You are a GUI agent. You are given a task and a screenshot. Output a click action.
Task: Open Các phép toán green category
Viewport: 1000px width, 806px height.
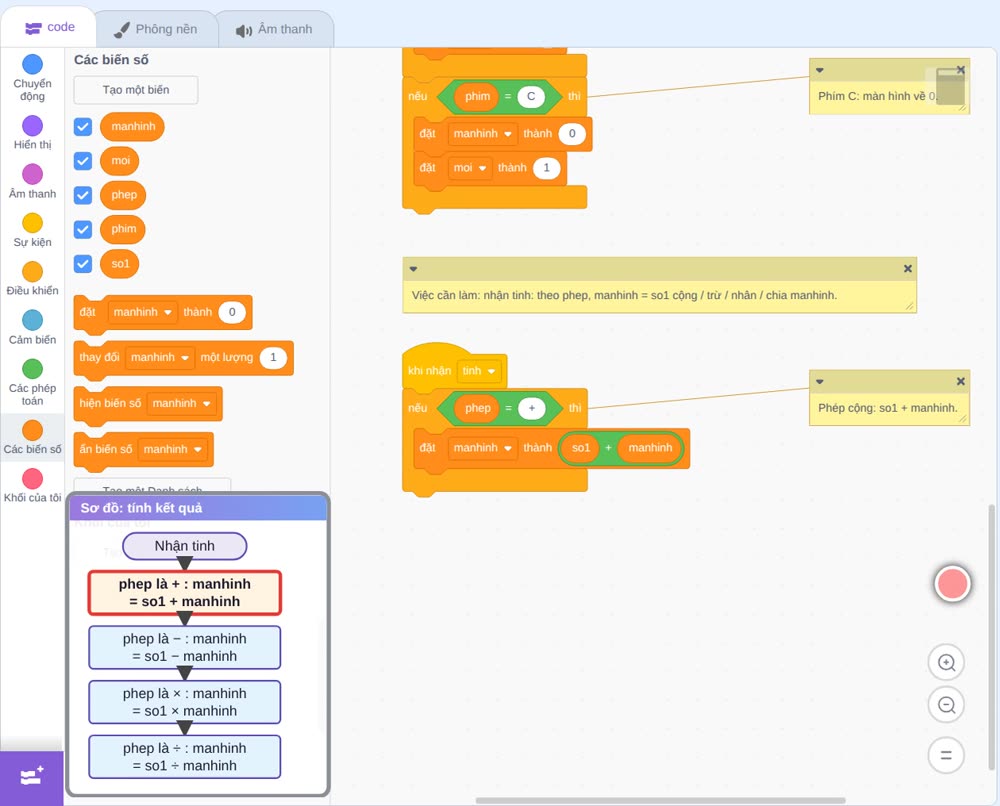[33, 369]
